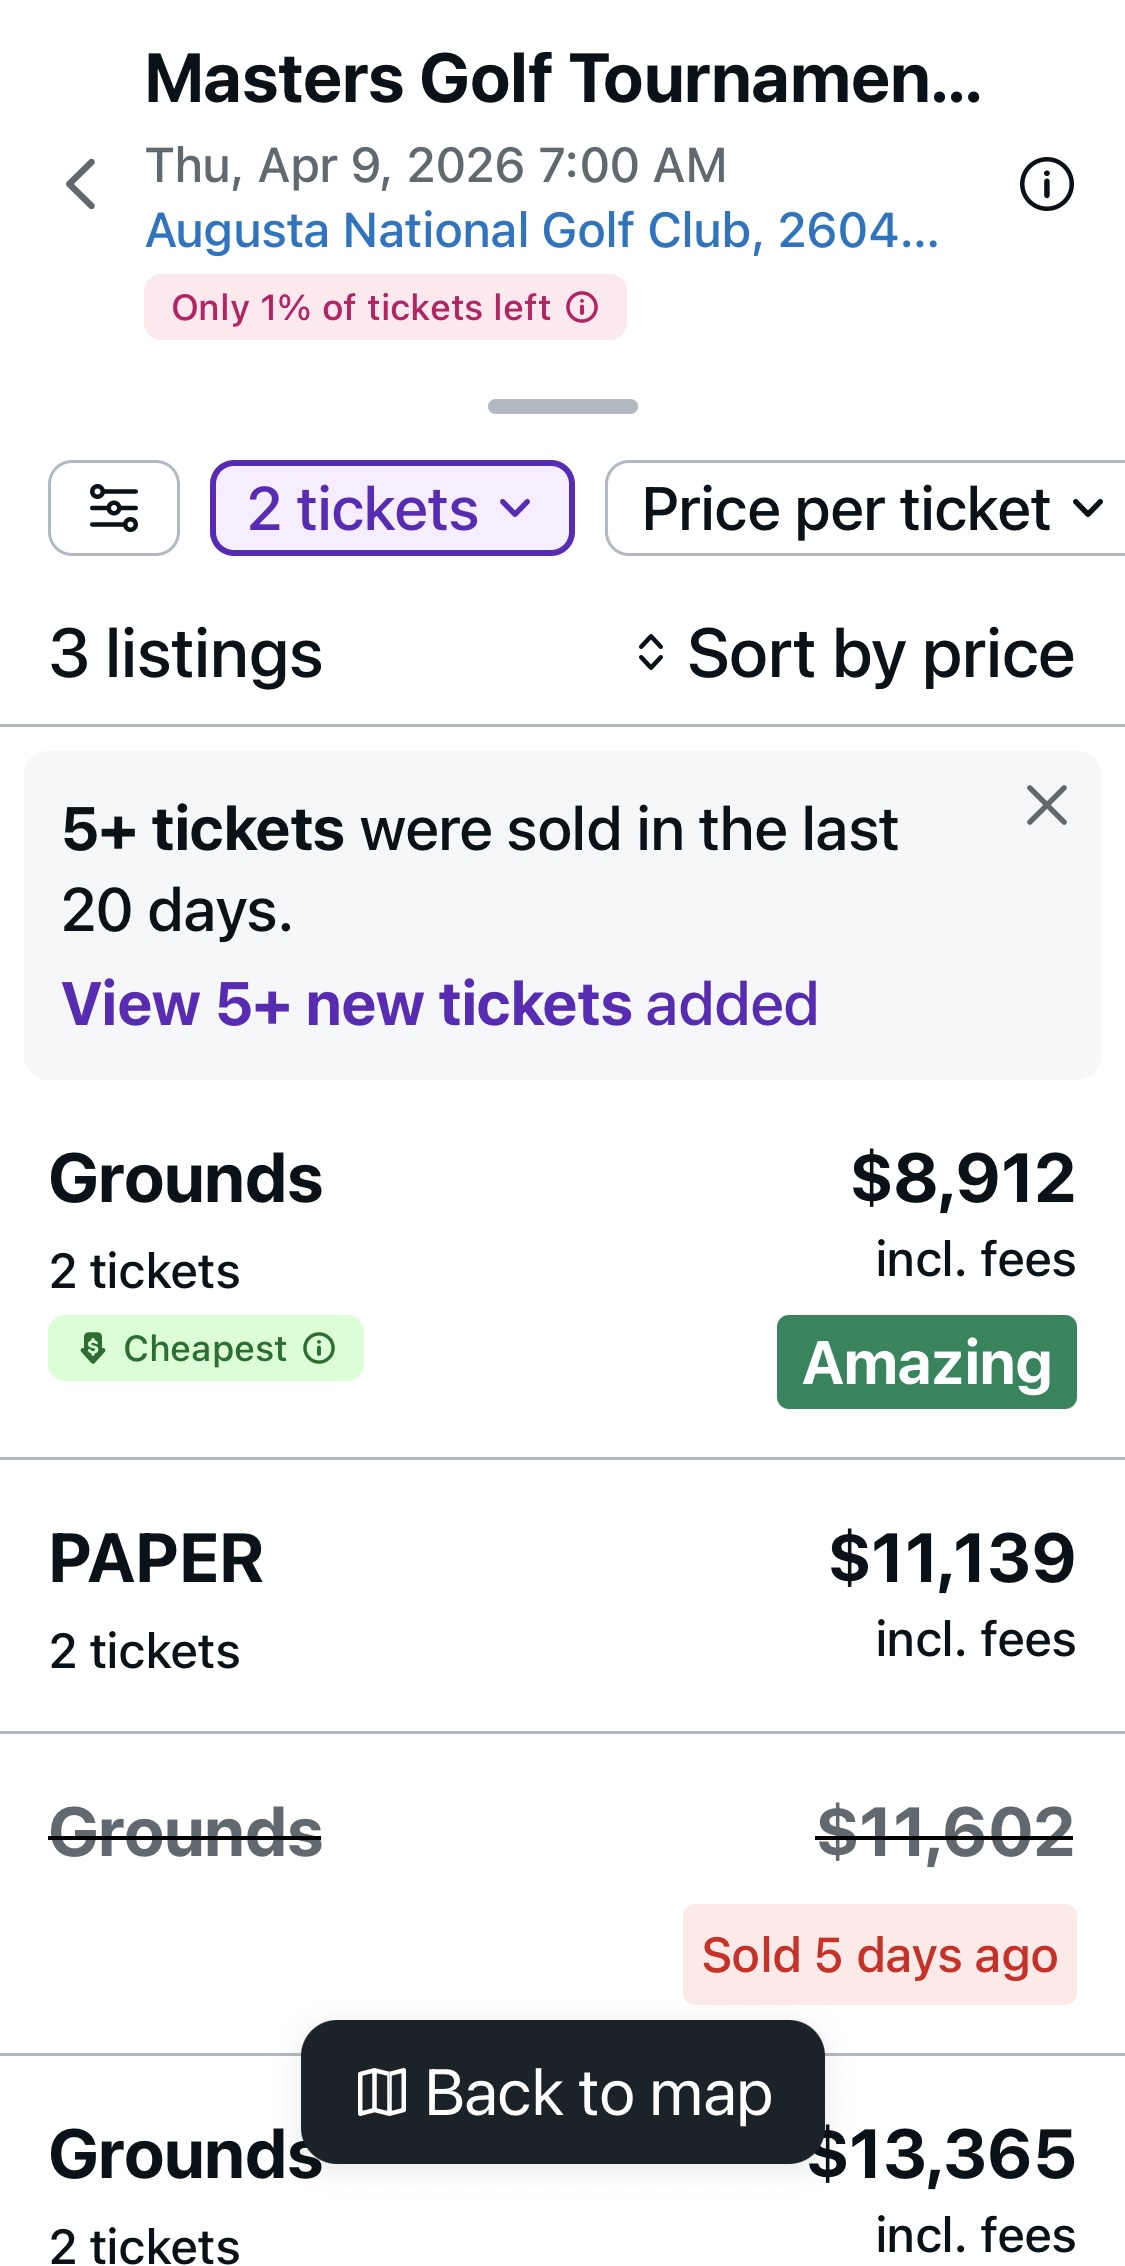Open Sort by price options
1125x2266 pixels.
point(880,653)
